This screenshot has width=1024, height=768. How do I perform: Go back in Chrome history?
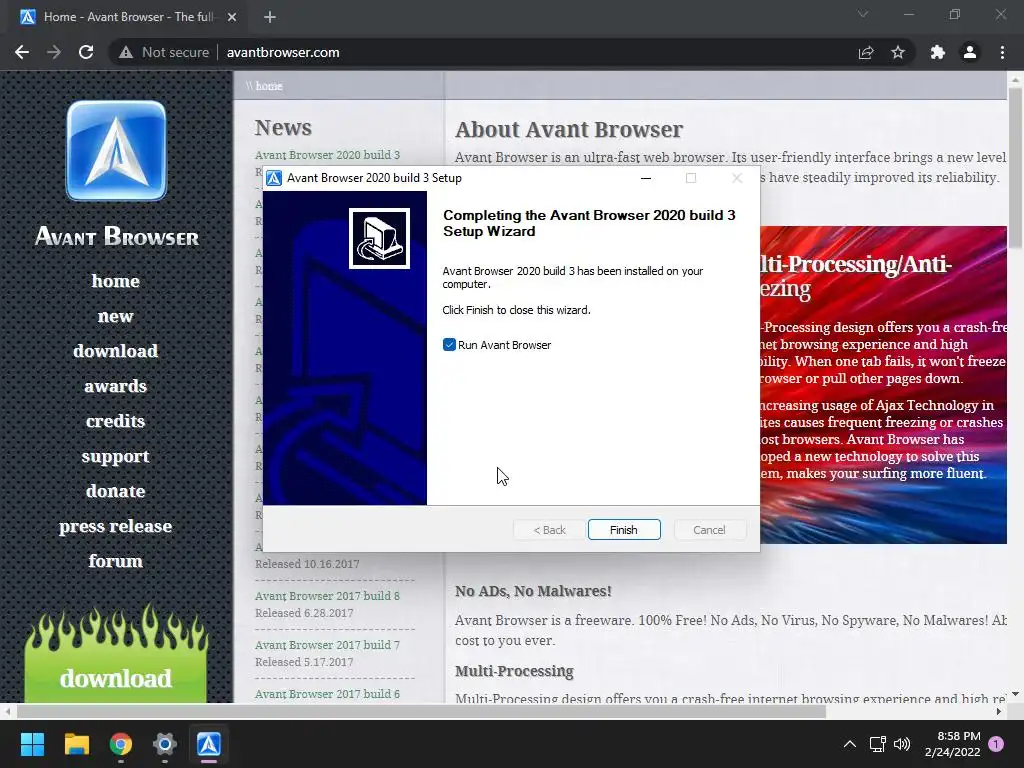(22, 52)
